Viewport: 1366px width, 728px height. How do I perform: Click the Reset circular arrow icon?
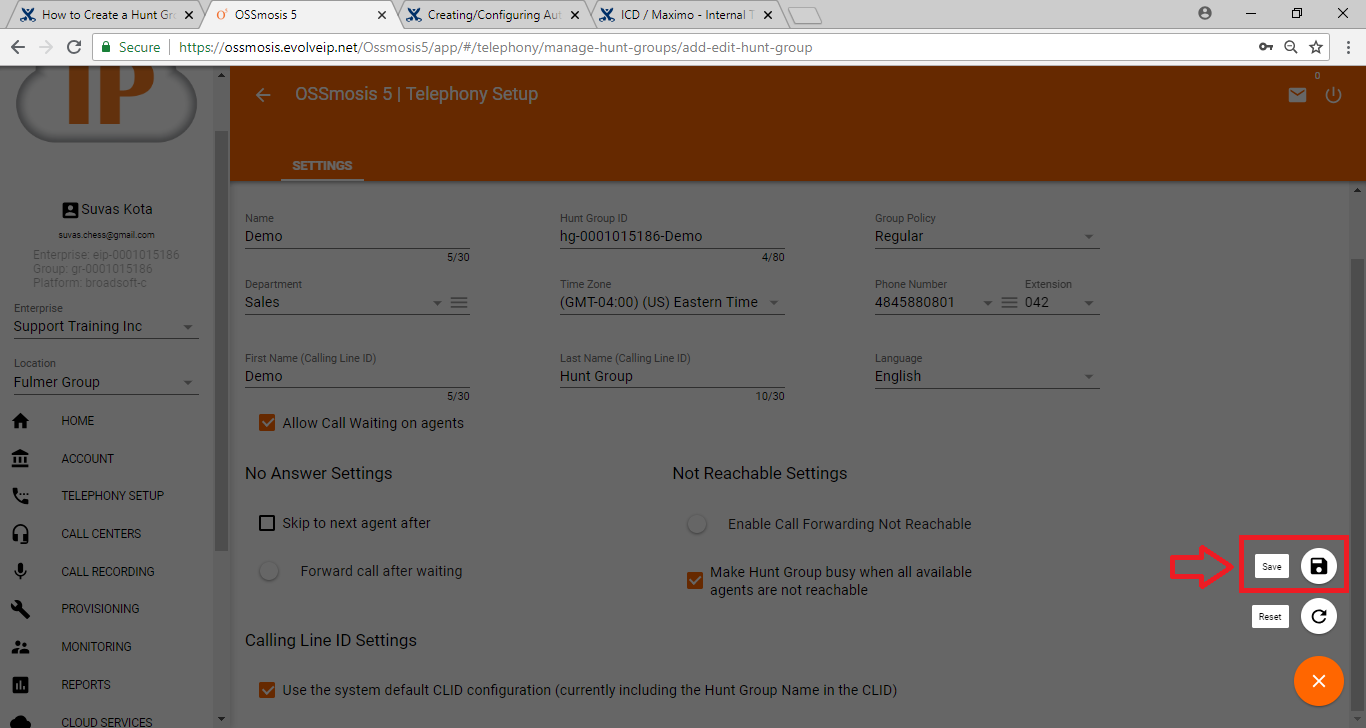(1318, 616)
